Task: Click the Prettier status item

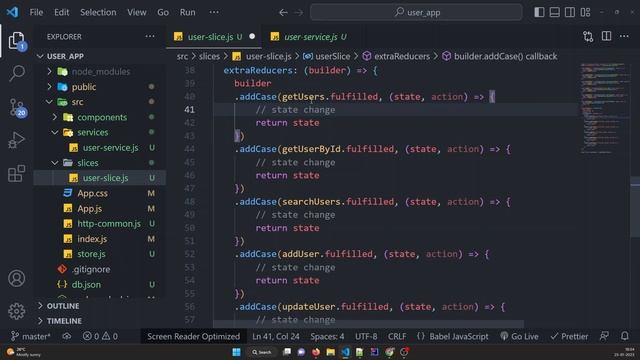Action: 569,336
